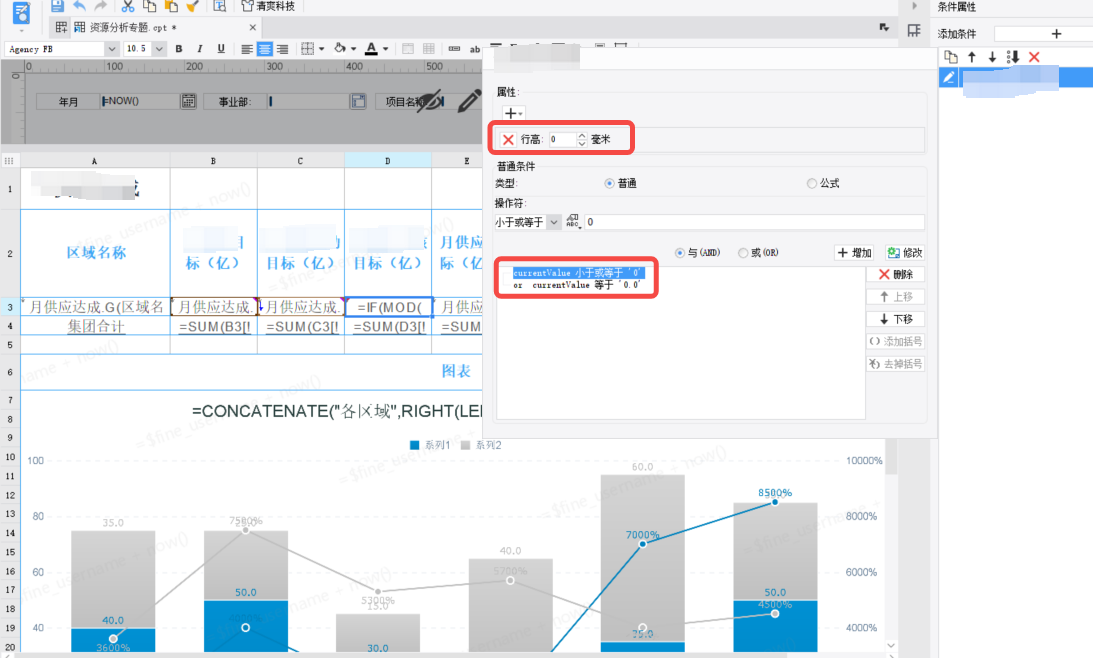Click the condition value input field containing 0

[754, 222]
